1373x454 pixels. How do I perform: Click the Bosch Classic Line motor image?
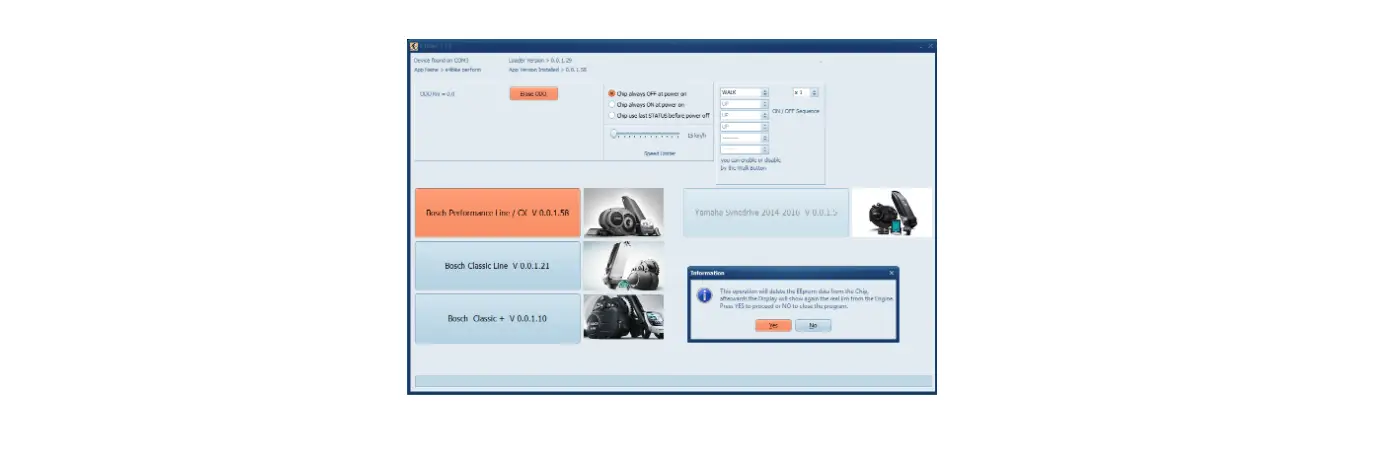point(623,266)
